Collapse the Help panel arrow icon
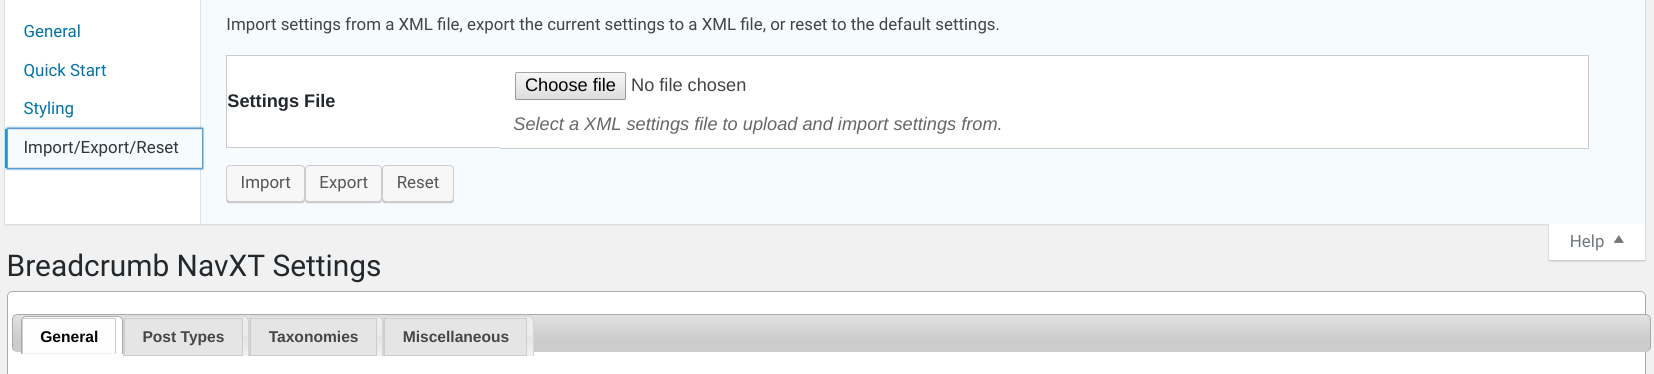Viewport: 1654px width, 374px height. pyautogui.click(x=1619, y=240)
